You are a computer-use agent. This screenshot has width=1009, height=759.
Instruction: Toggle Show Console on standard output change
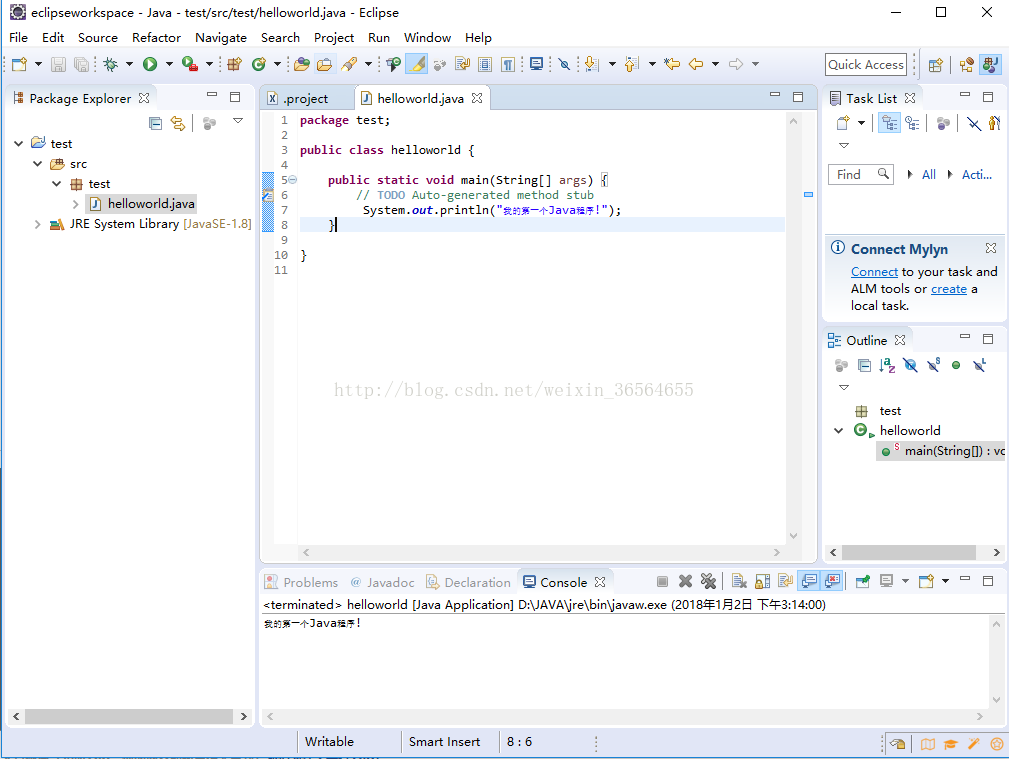(809, 581)
